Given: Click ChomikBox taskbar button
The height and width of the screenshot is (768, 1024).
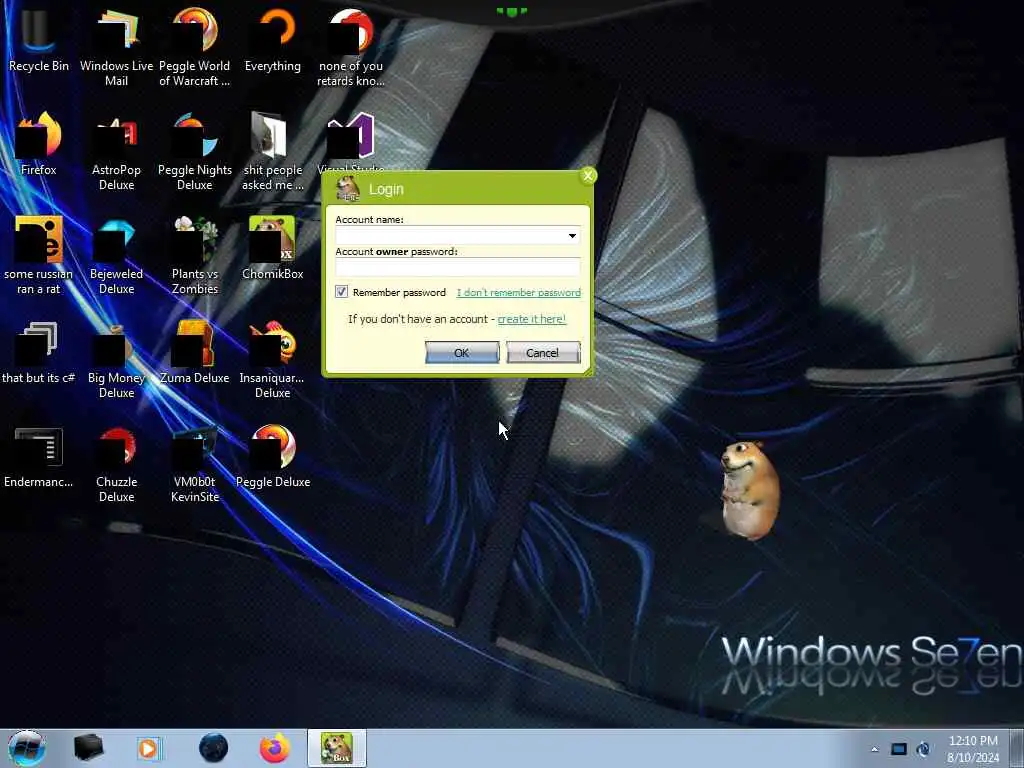Looking at the screenshot, I should coord(337,748).
